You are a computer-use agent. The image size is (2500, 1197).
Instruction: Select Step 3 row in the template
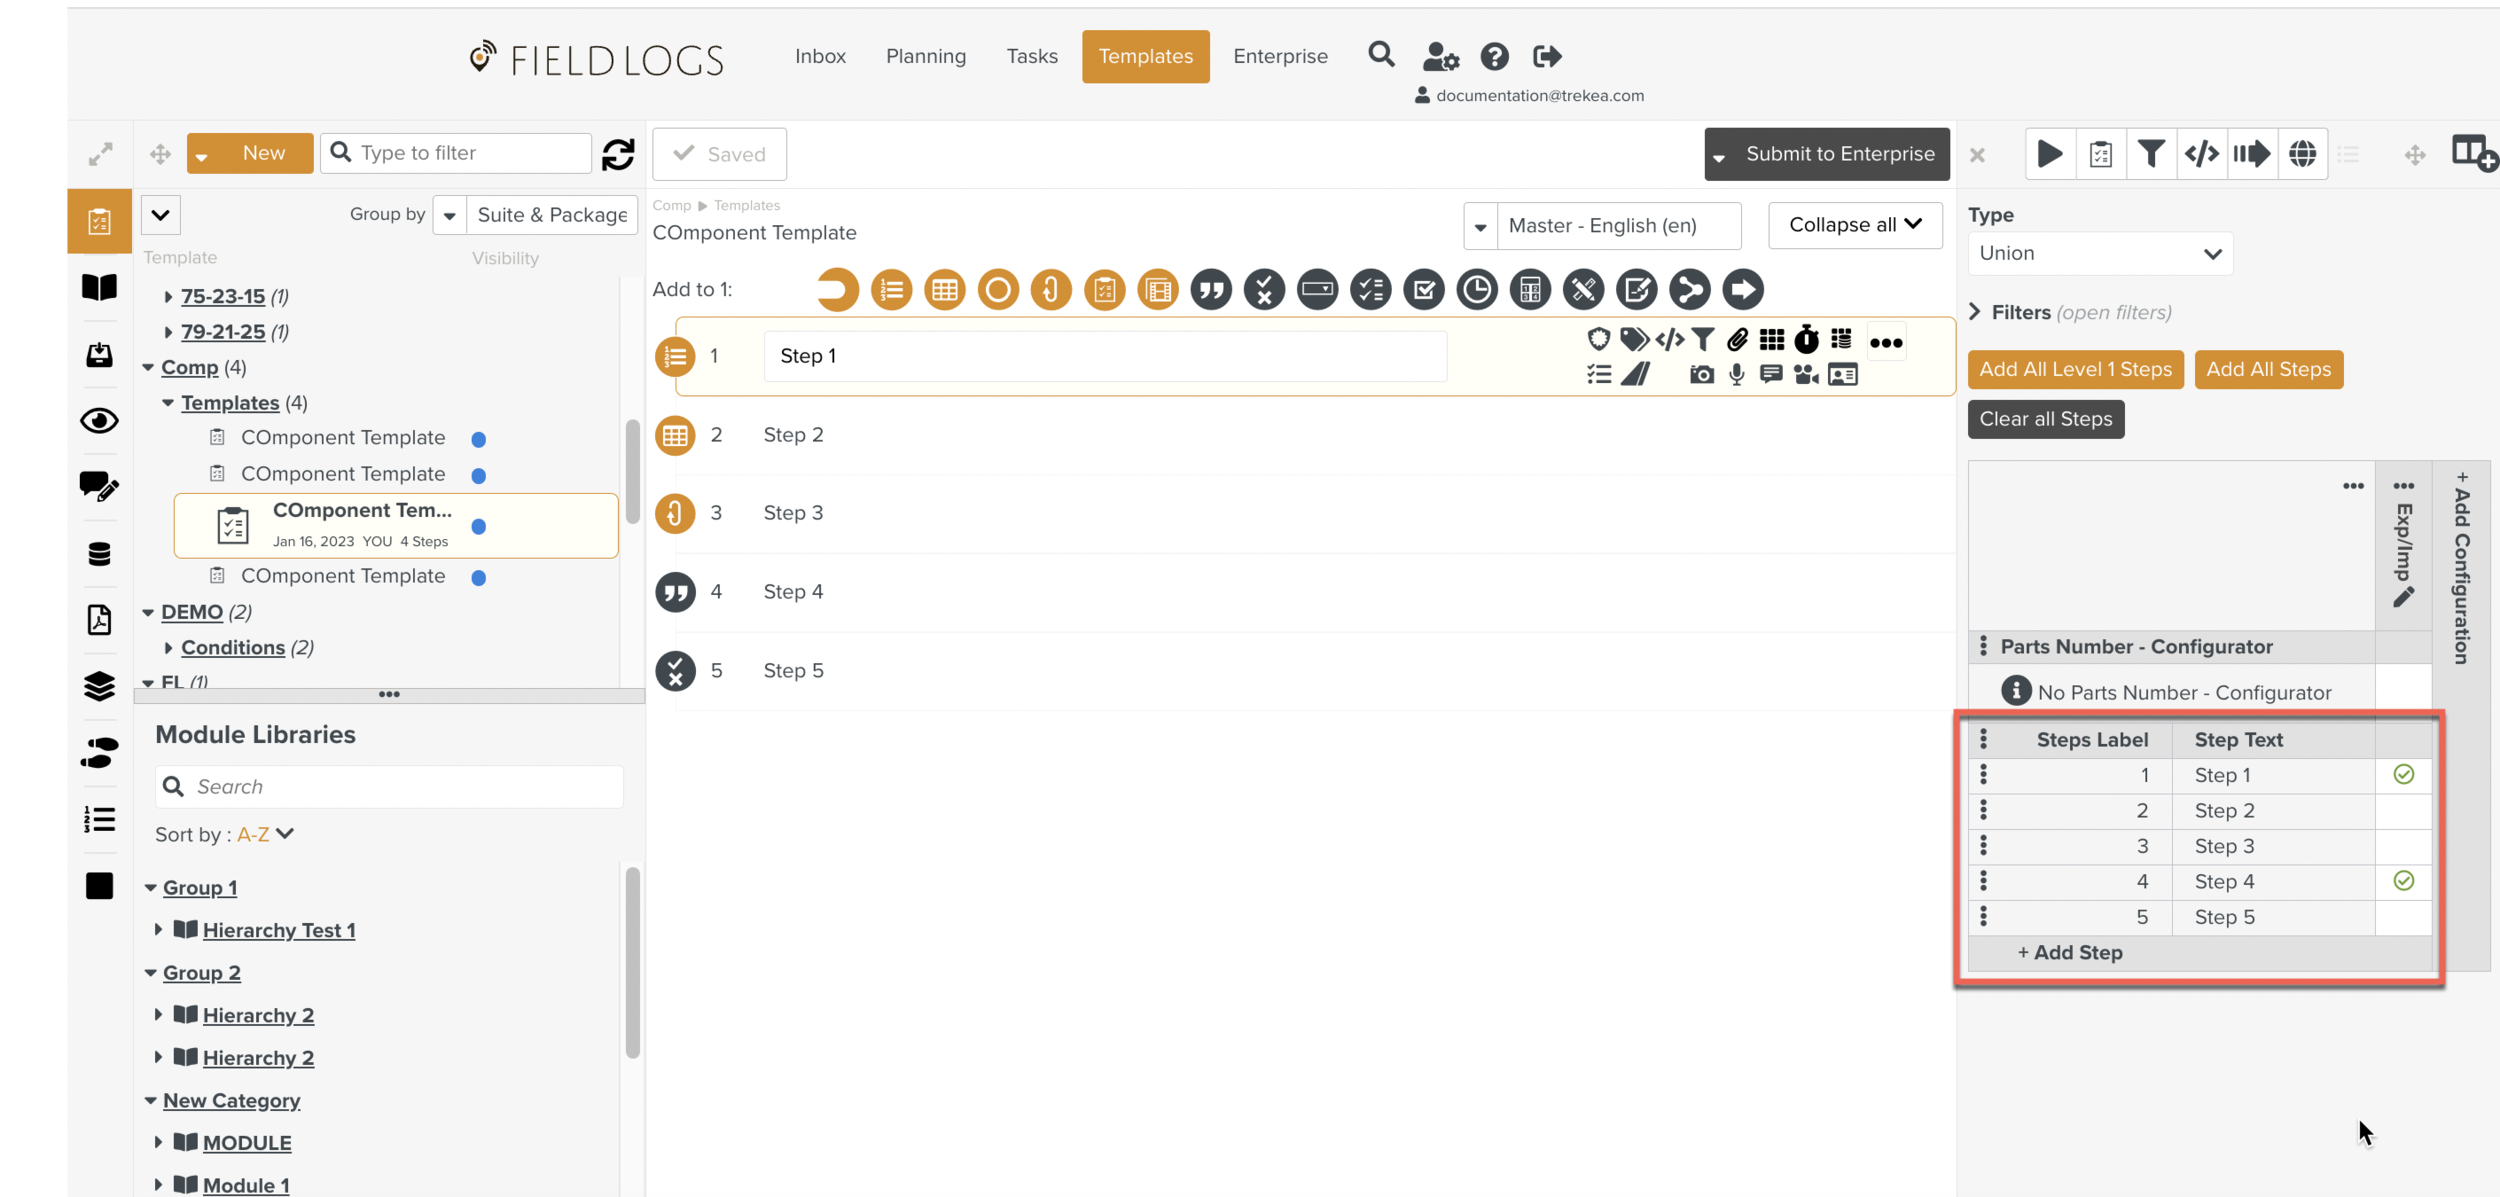(x=1304, y=513)
